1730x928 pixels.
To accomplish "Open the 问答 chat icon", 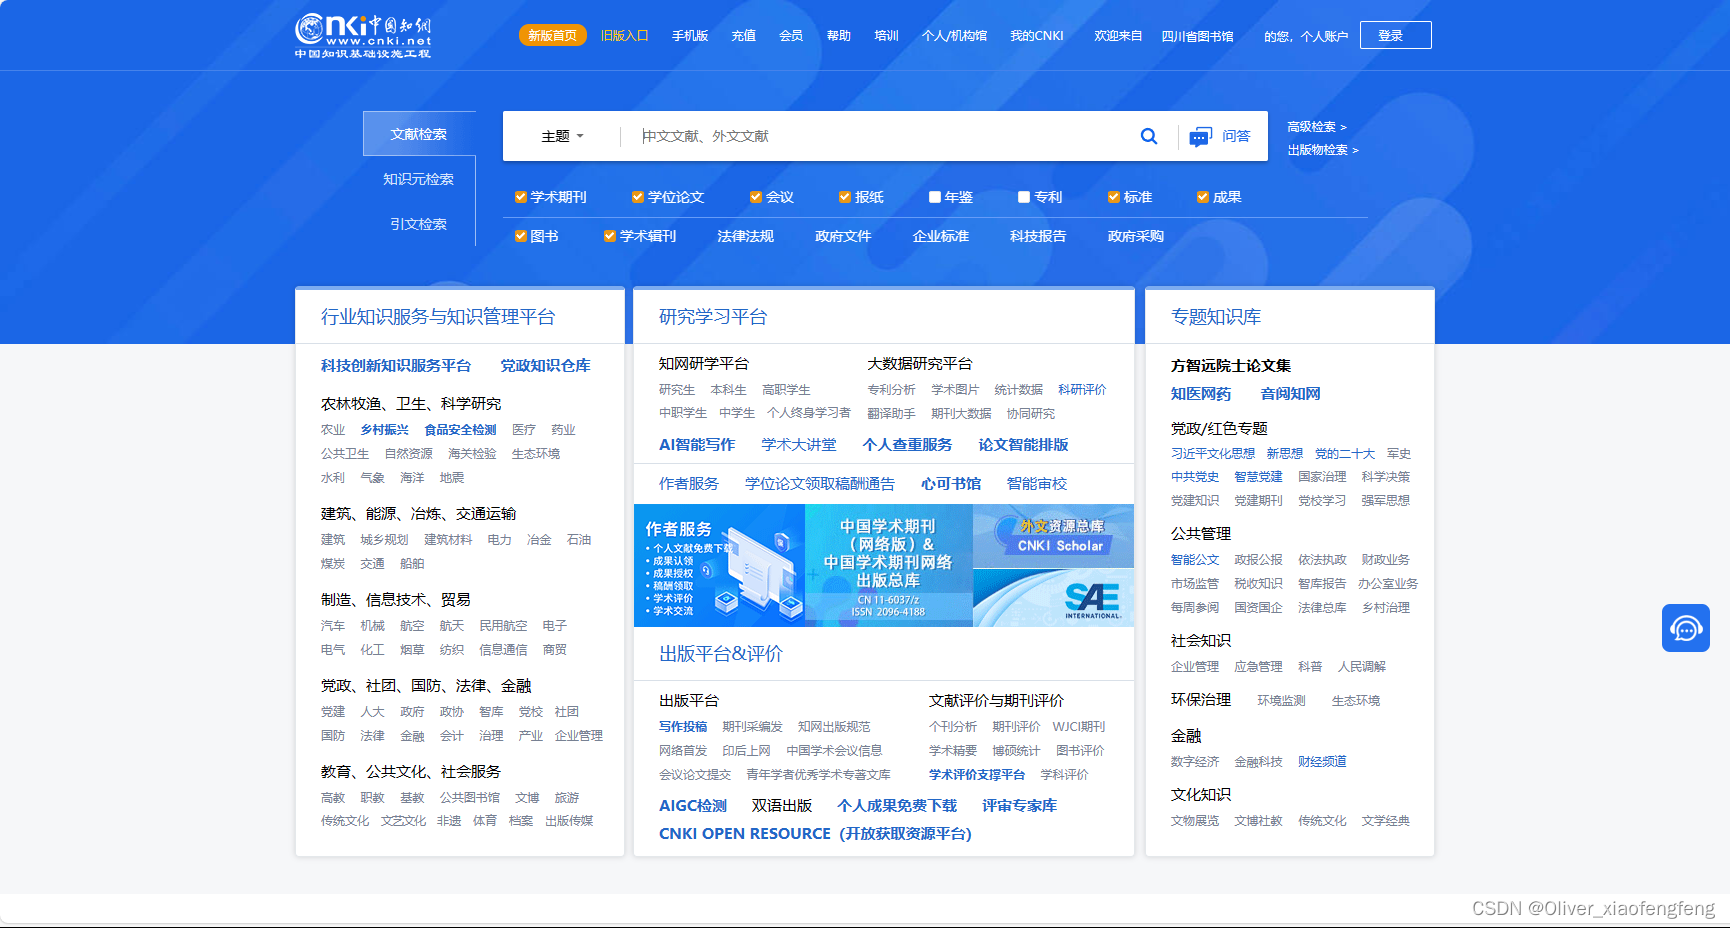I will click(x=1200, y=137).
